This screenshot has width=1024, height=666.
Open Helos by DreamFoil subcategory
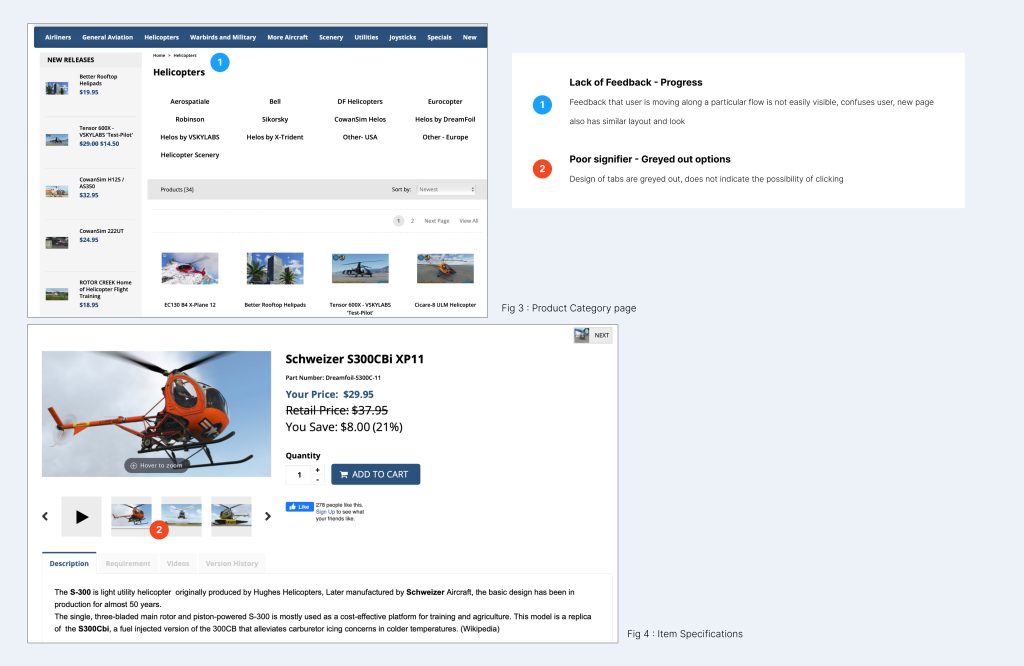[445, 119]
